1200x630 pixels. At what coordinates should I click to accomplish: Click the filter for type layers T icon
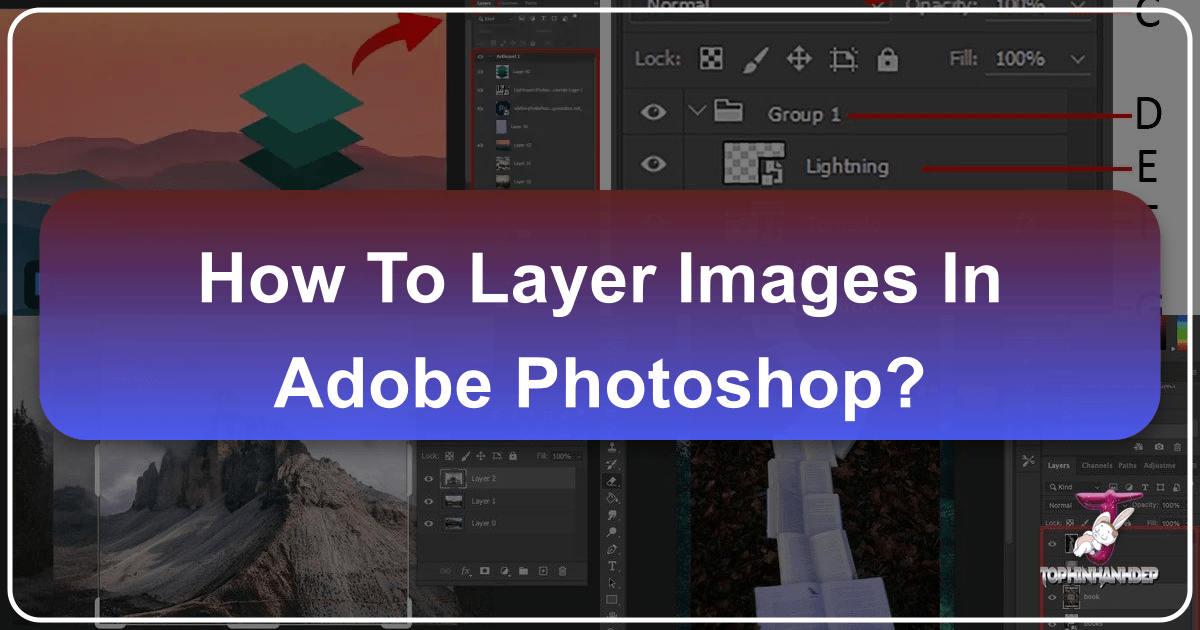point(1144,487)
